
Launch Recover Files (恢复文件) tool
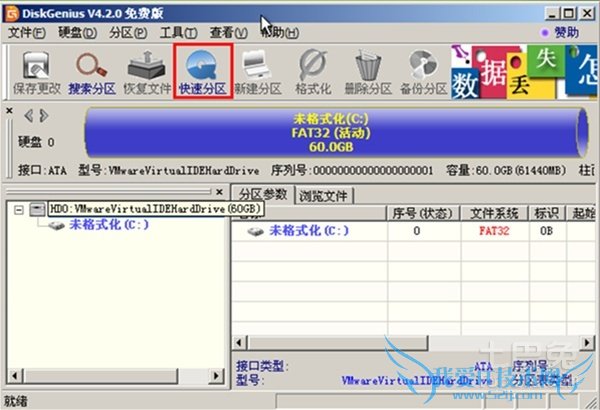(x=147, y=73)
